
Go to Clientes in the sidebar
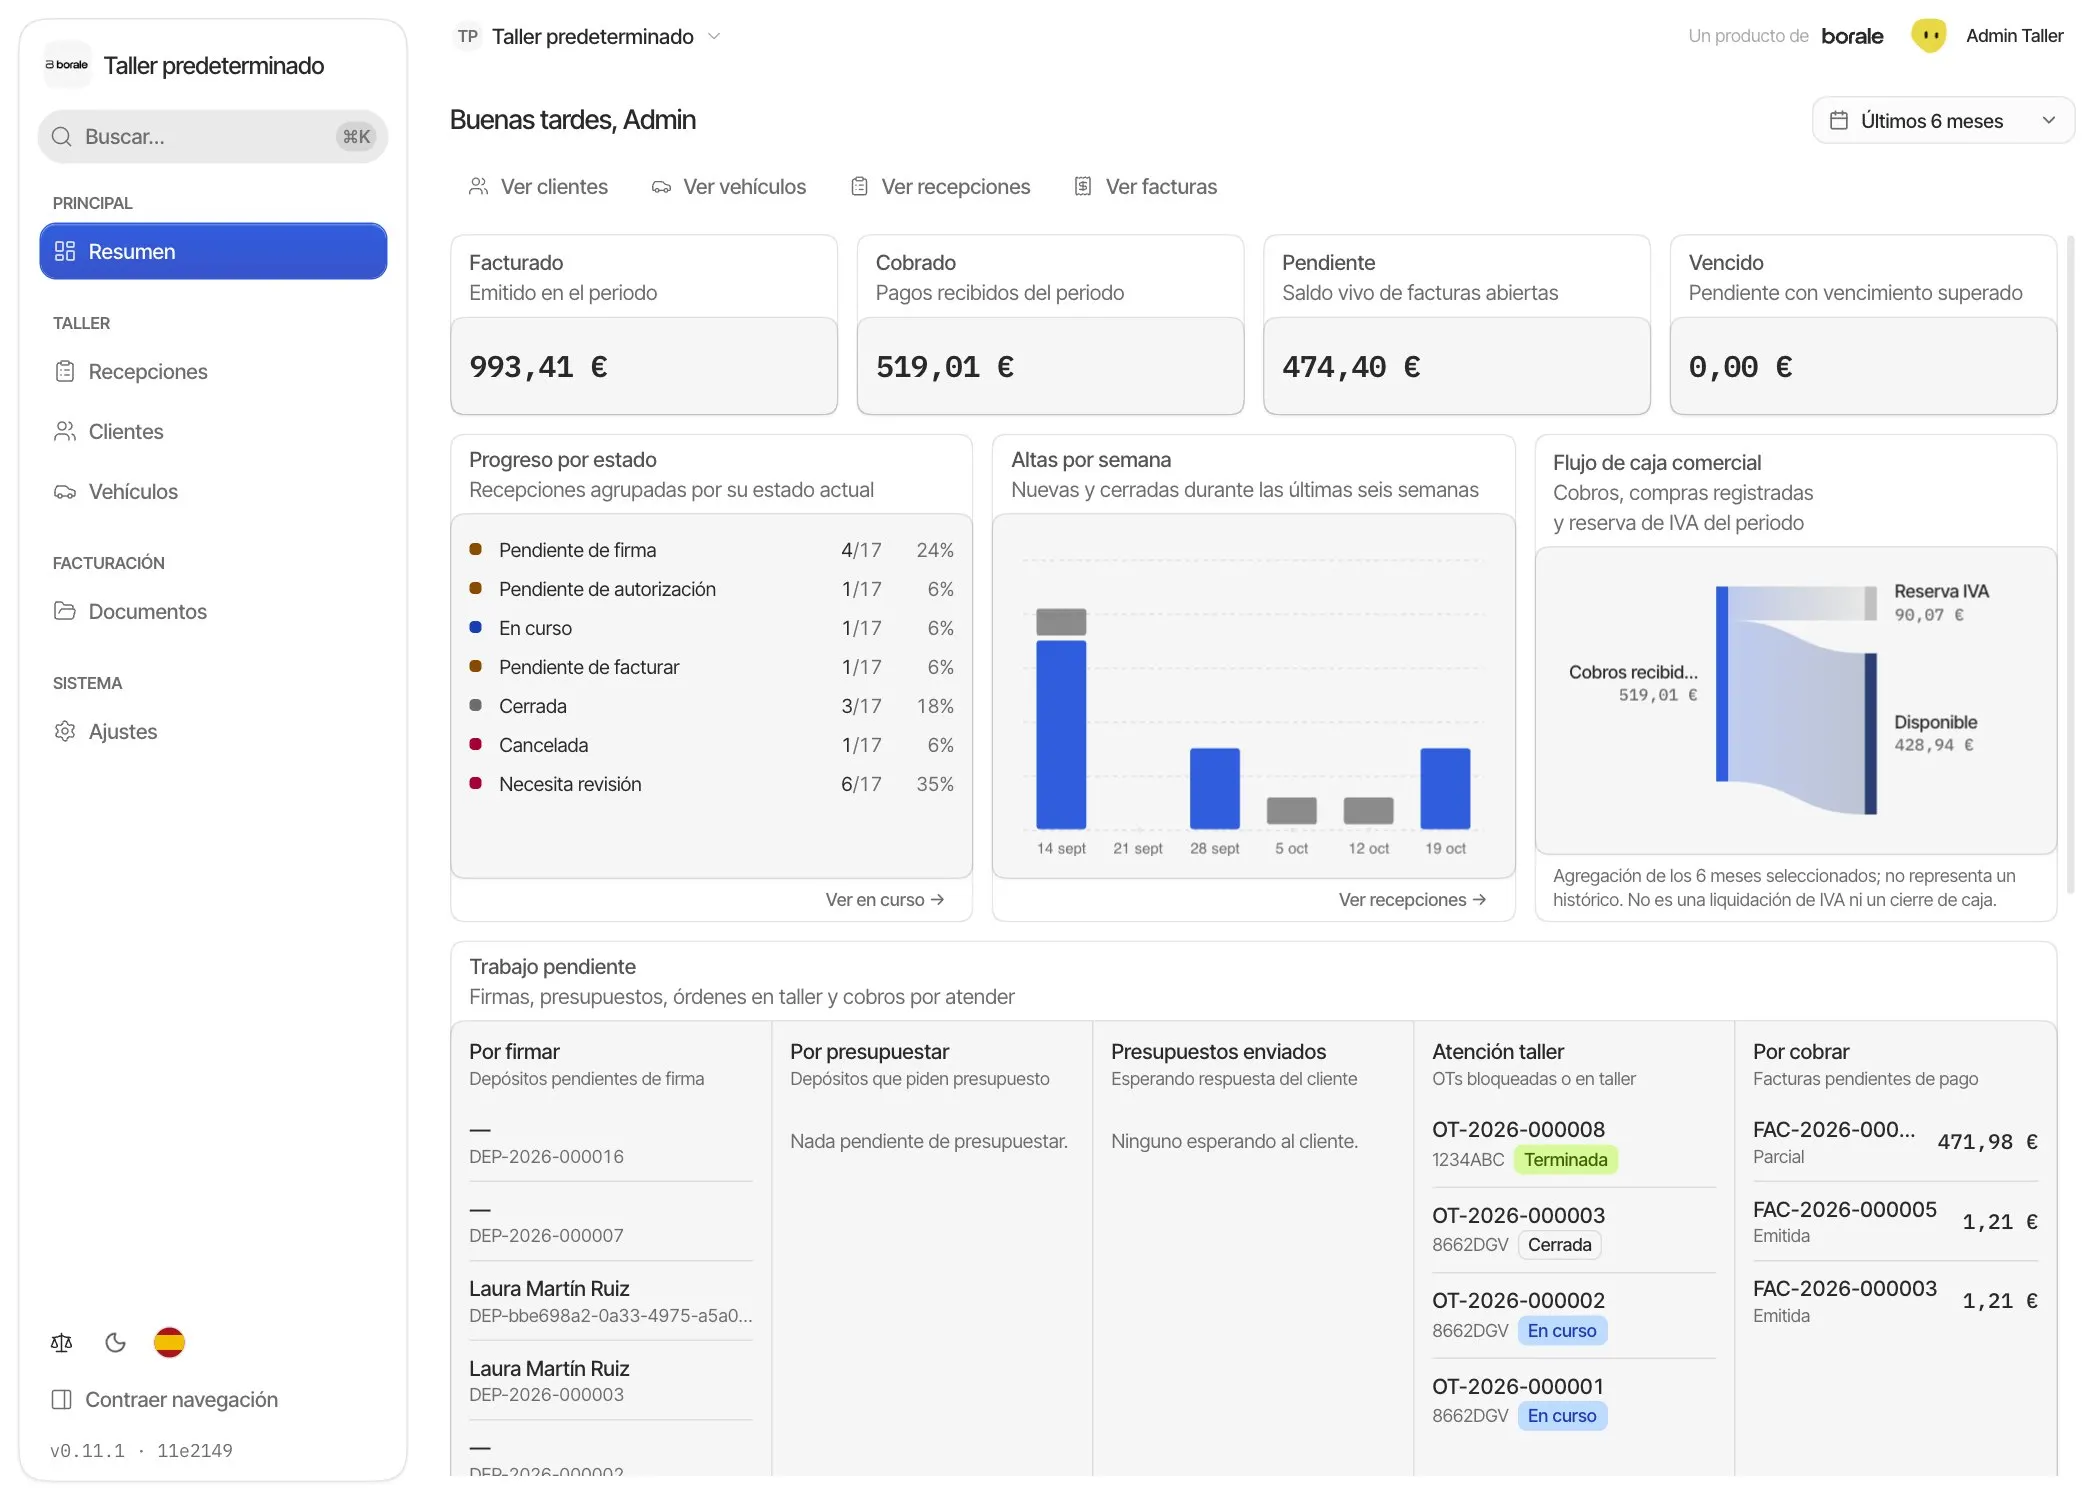click(213, 431)
